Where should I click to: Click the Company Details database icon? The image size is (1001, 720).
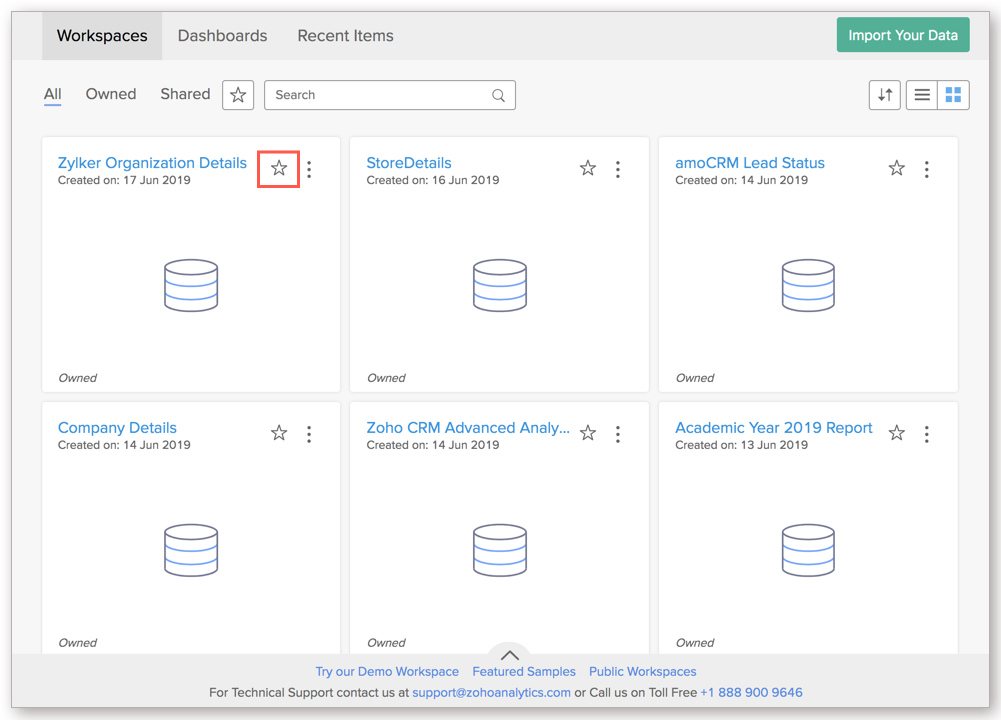coord(190,550)
